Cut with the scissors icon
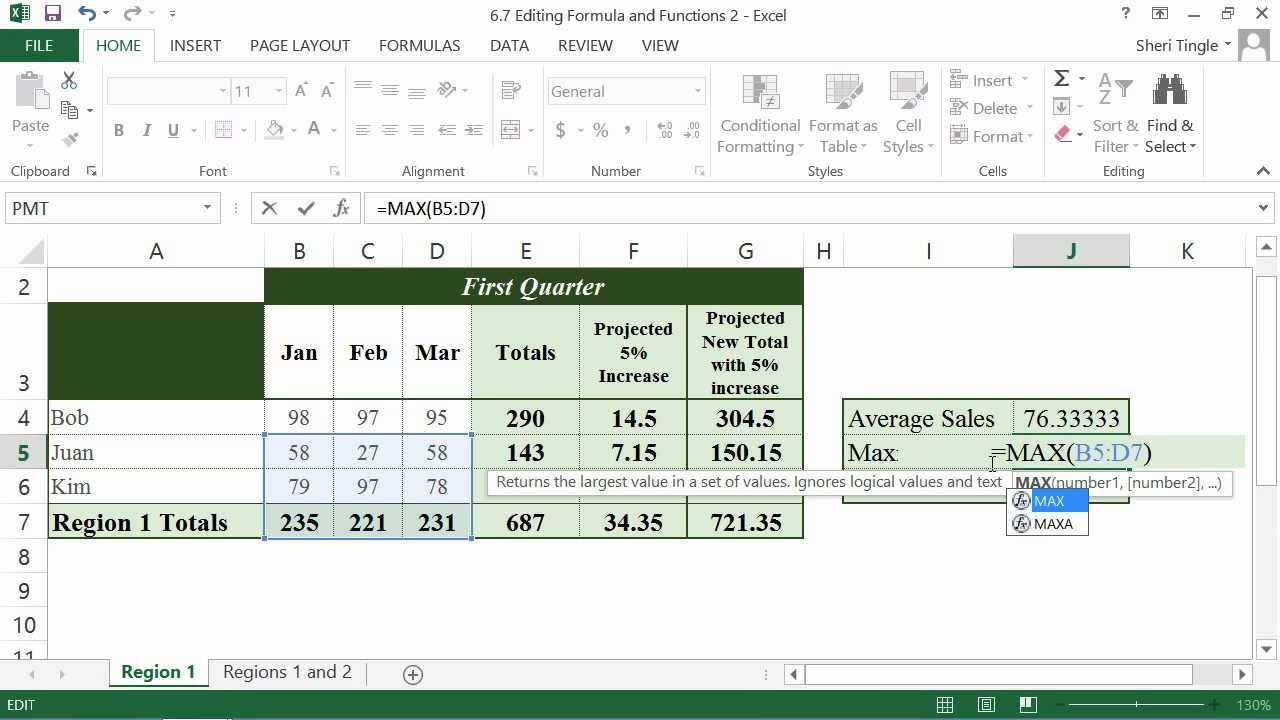Image resolution: width=1280 pixels, height=720 pixels. coord(69,81)
